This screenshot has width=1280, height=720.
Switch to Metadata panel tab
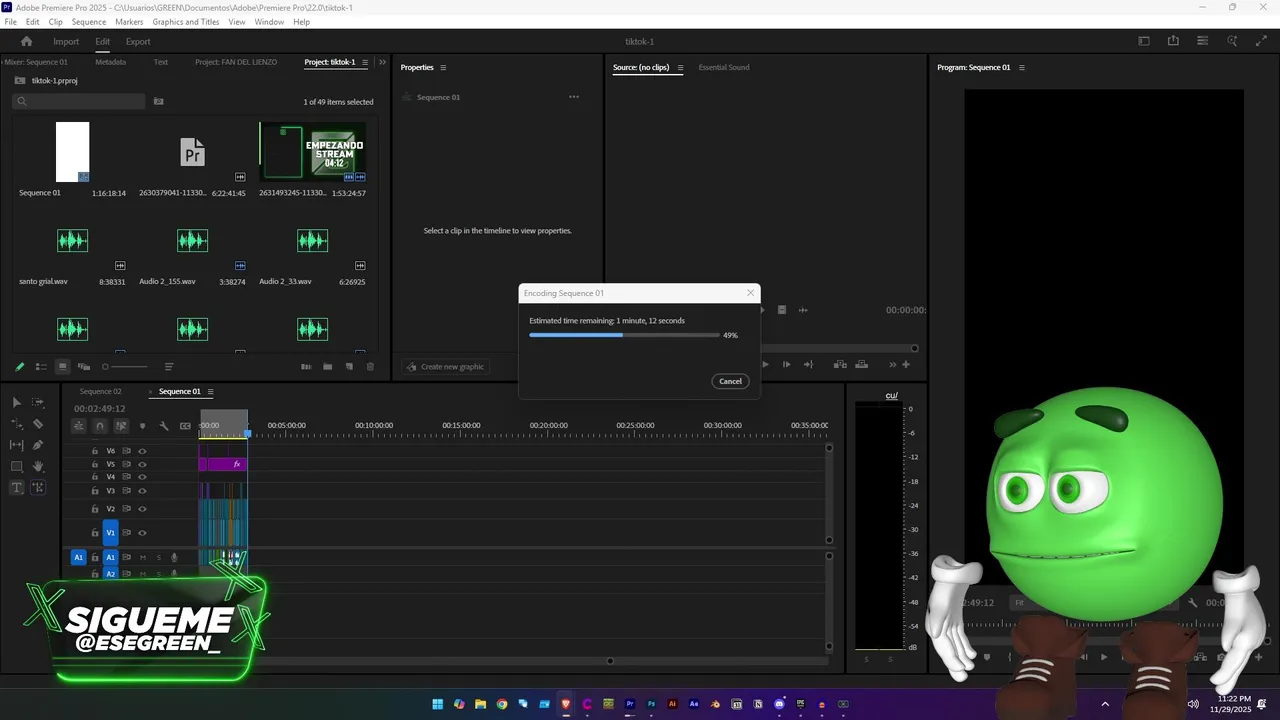point(110,62)
